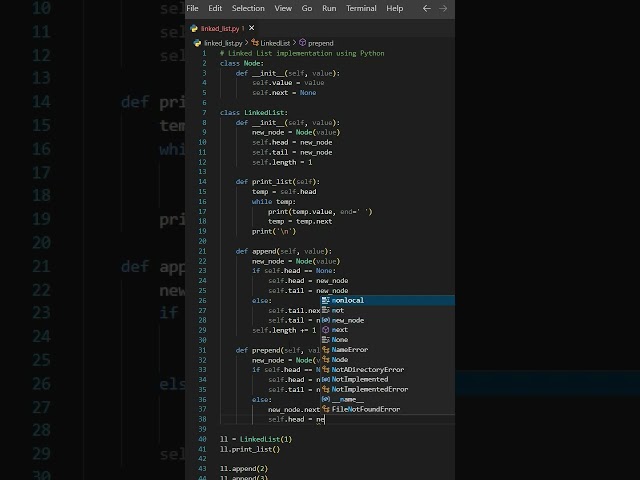Click the keyword icon beside 'nonlocal'
Viewport: 640px width, 480px height.
[x=325, y=300]
